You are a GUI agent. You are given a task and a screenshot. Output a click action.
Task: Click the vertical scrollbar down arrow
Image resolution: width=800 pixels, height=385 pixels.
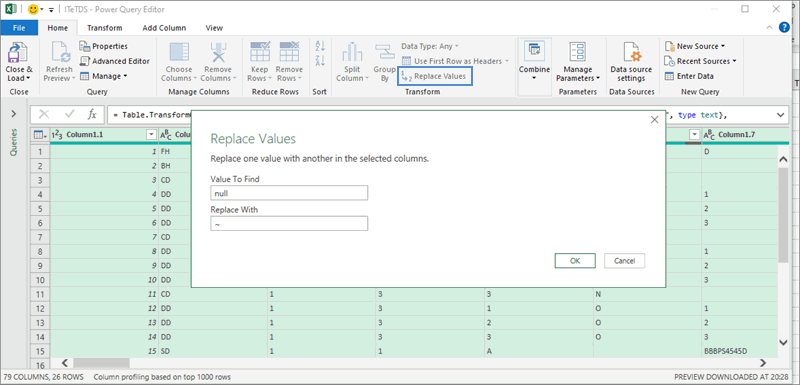coord(784,342)
